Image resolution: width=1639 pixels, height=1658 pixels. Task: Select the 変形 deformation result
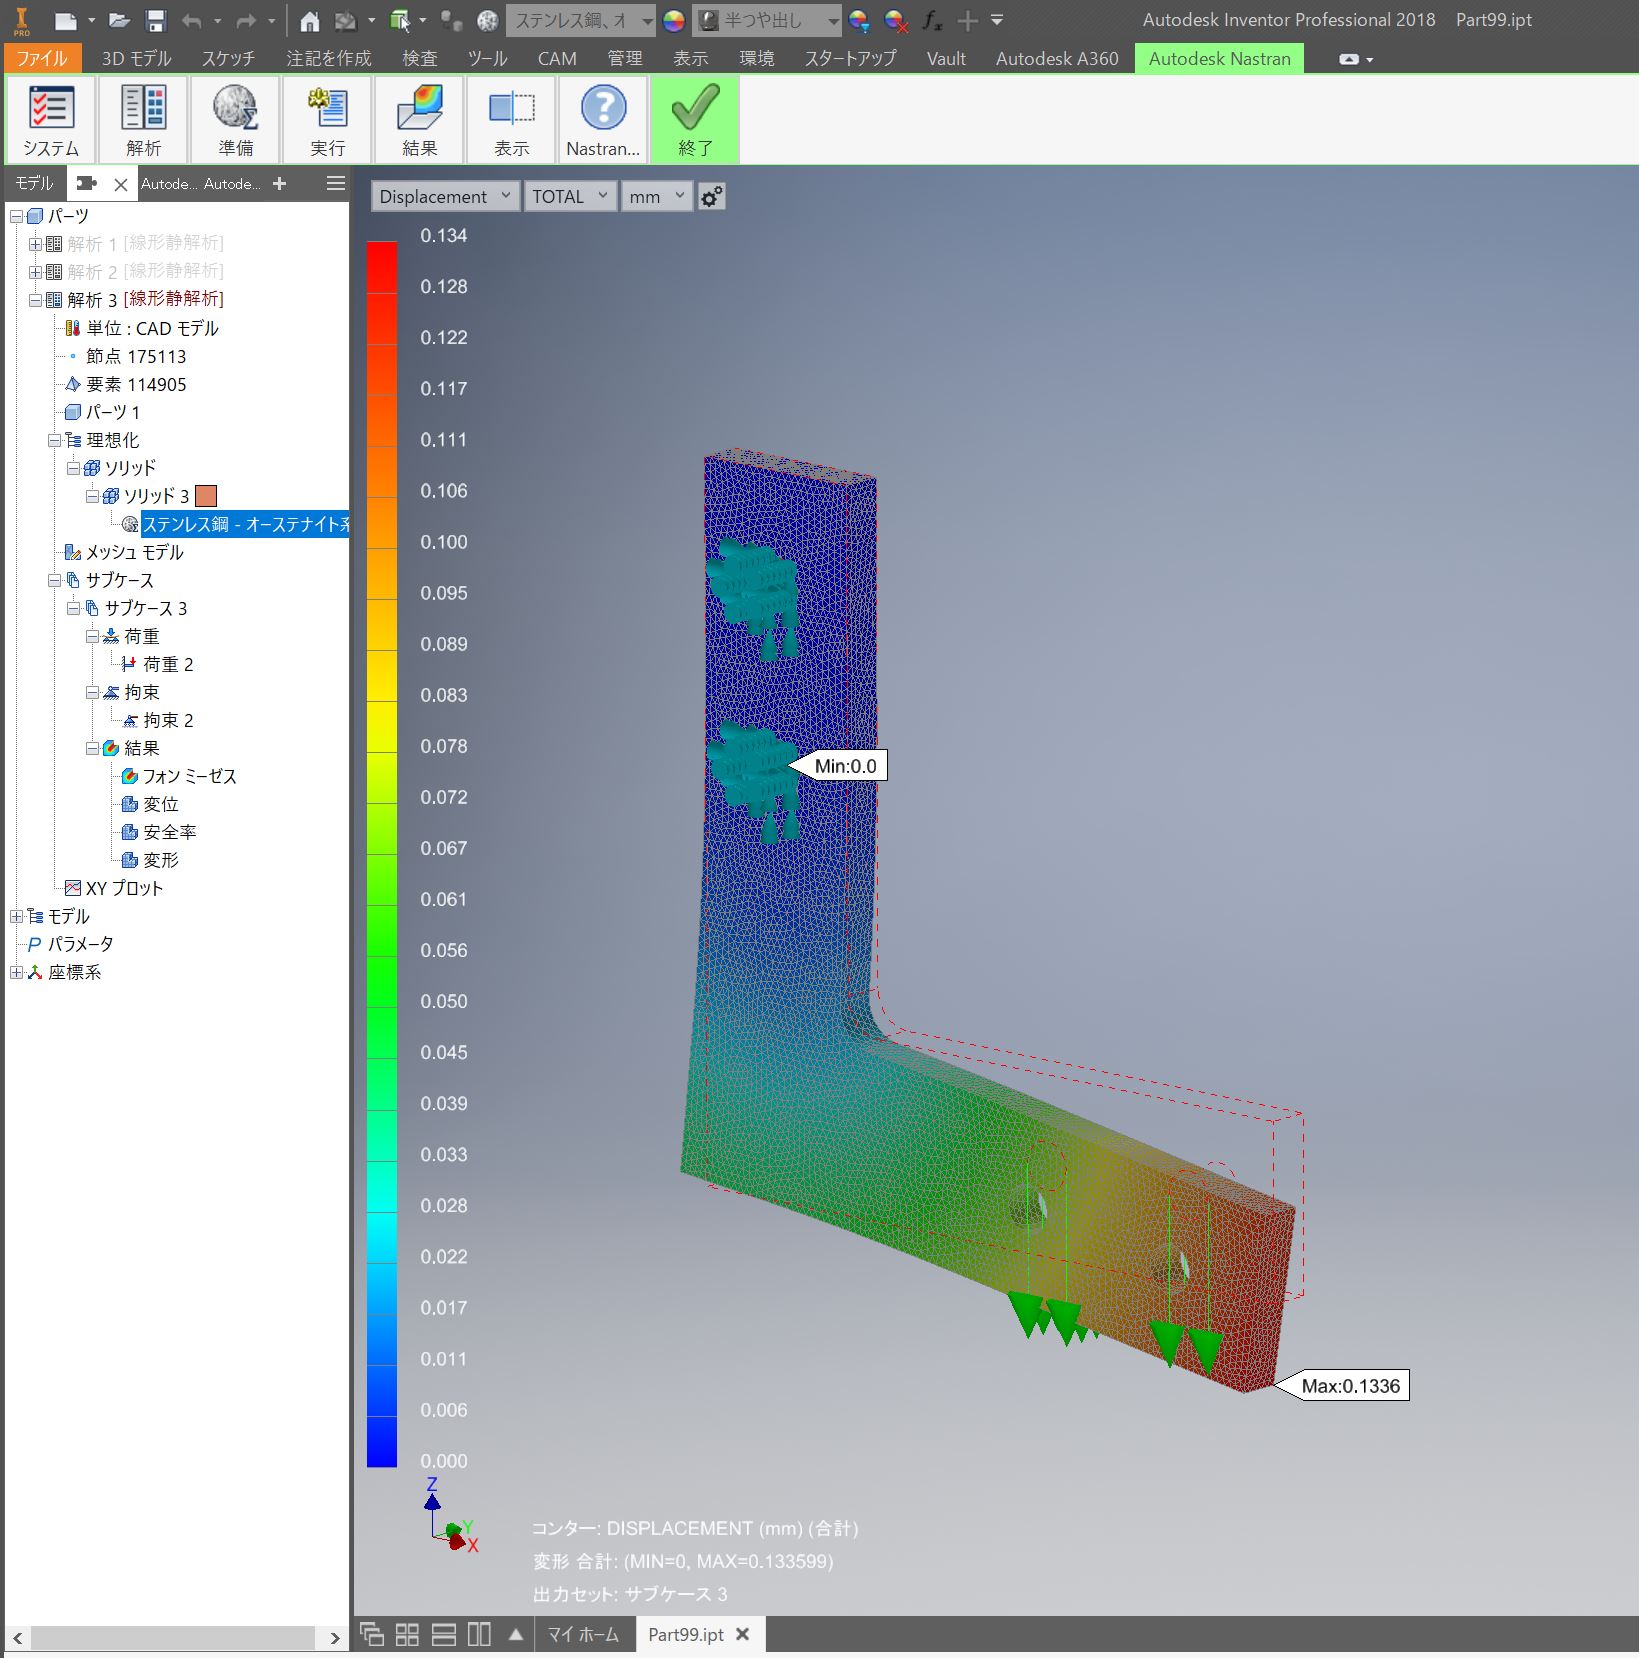160,860
